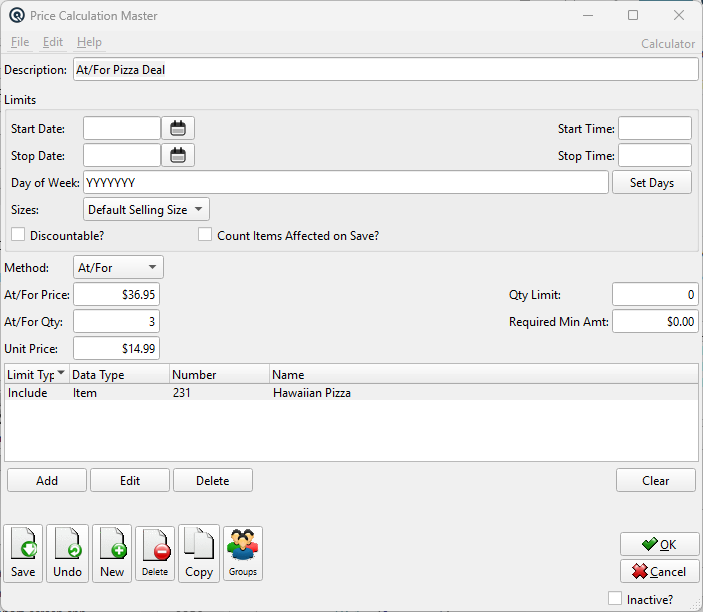Enable the Discountable? checkbox
Screen dimensions: 703x612
pyautogui.click(x=18, y=234)
